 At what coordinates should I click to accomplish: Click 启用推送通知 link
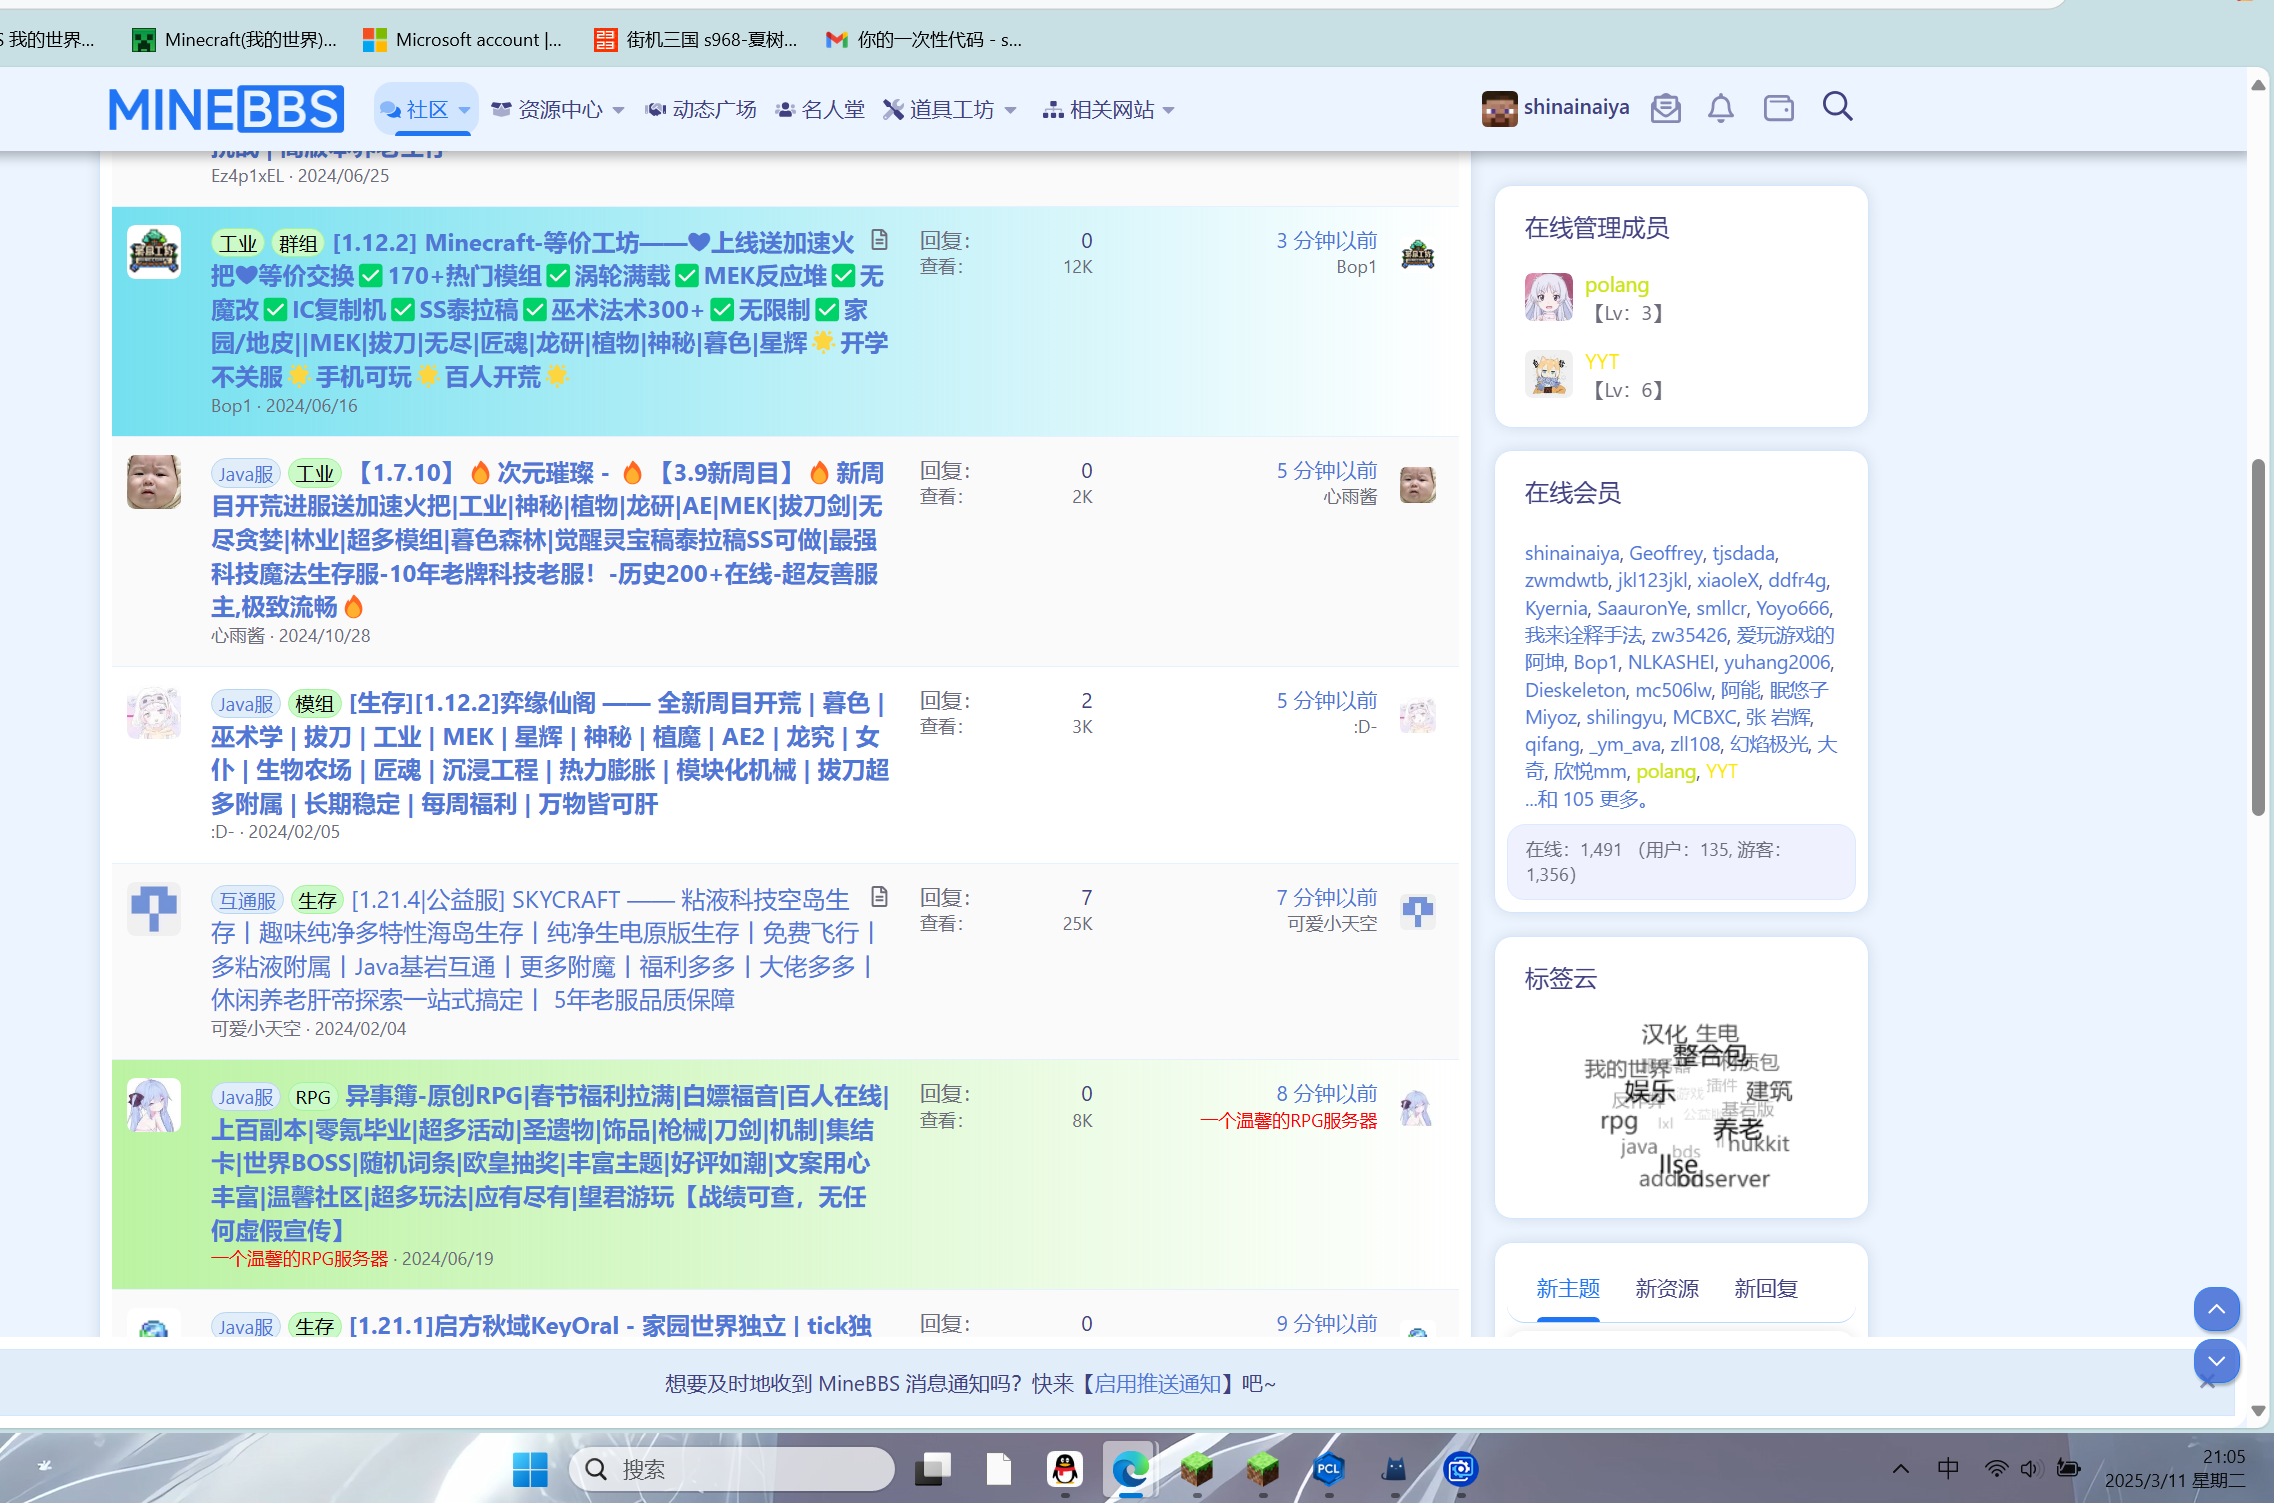pyautogui.click(x=1158, y=1383)
